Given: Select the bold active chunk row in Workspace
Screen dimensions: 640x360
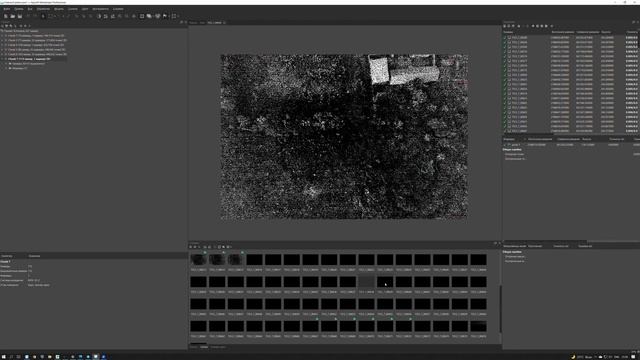Looking at the screenshot, I should (x=33, y=59).
